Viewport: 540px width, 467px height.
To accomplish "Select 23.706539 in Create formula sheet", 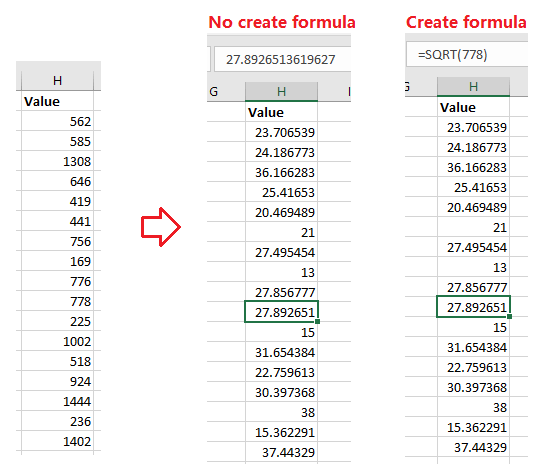I will pos(474,127).
